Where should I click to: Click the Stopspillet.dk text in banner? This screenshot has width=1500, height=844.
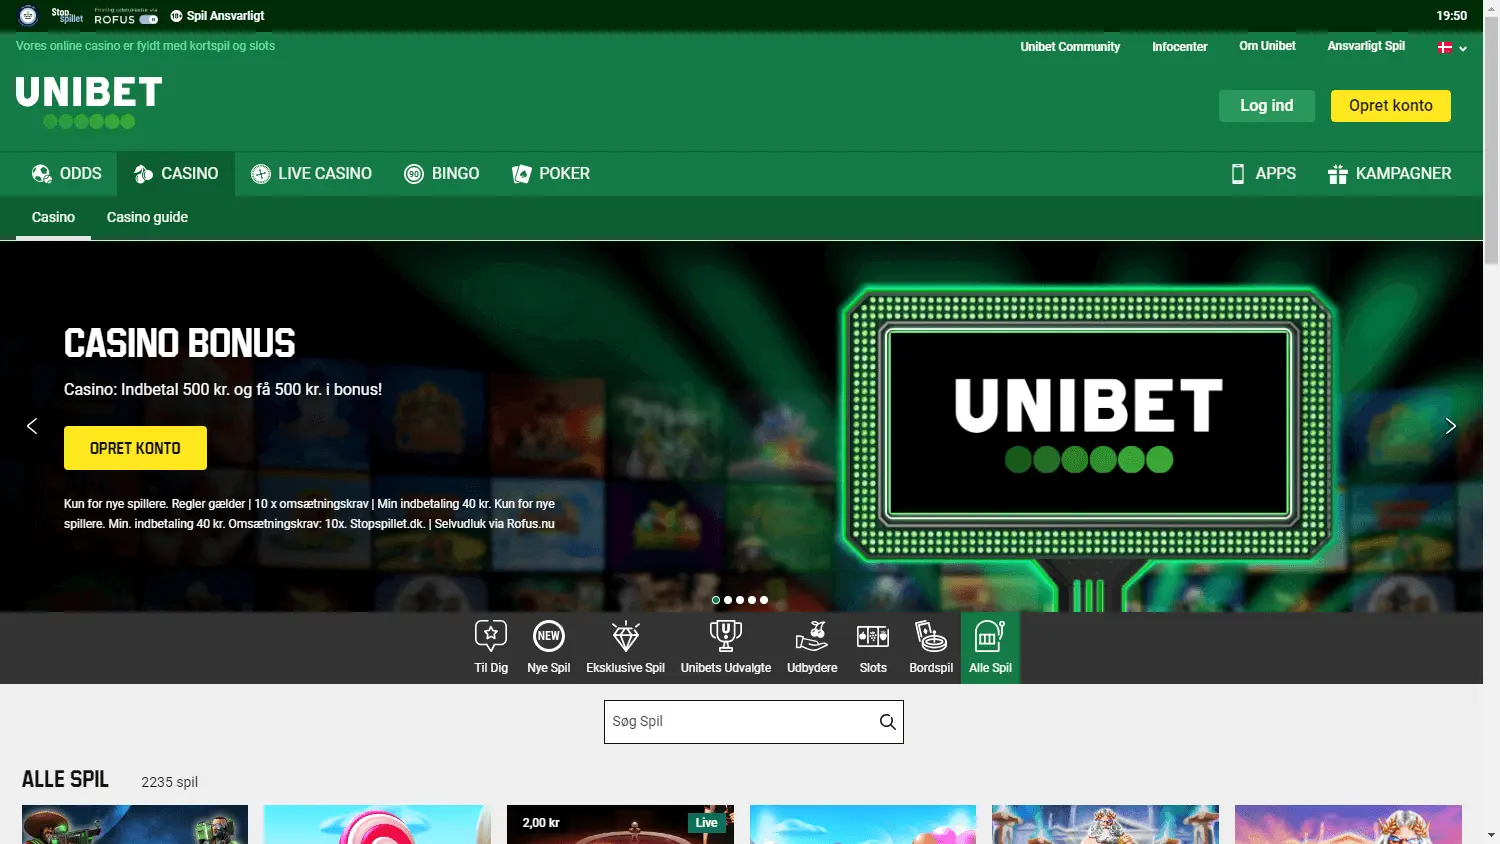pyautogui.click(x=387, y=524)
